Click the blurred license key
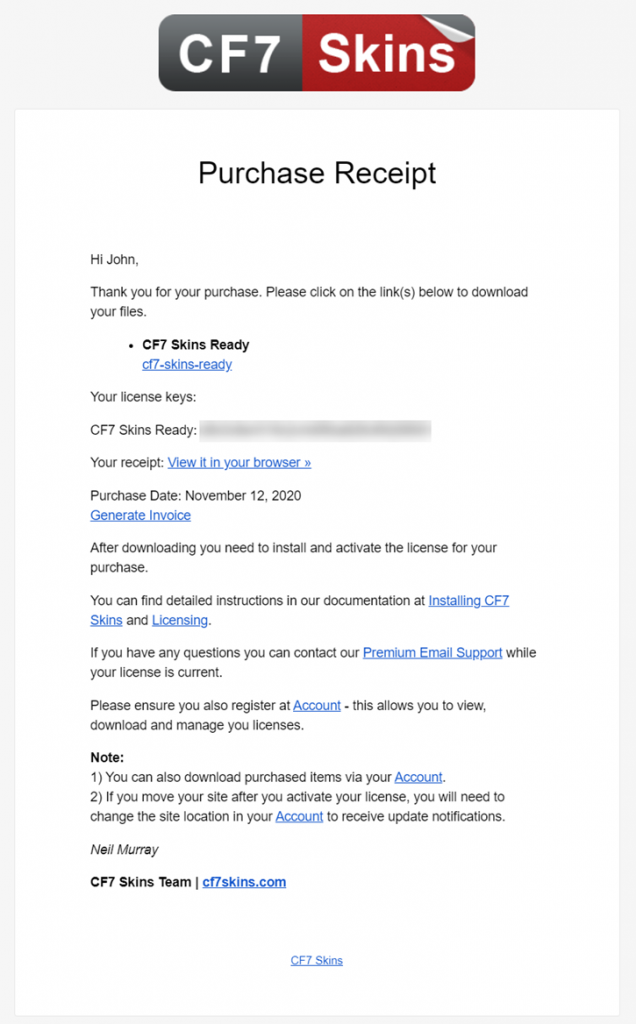The image size is (636, 1024). point(315,431)
